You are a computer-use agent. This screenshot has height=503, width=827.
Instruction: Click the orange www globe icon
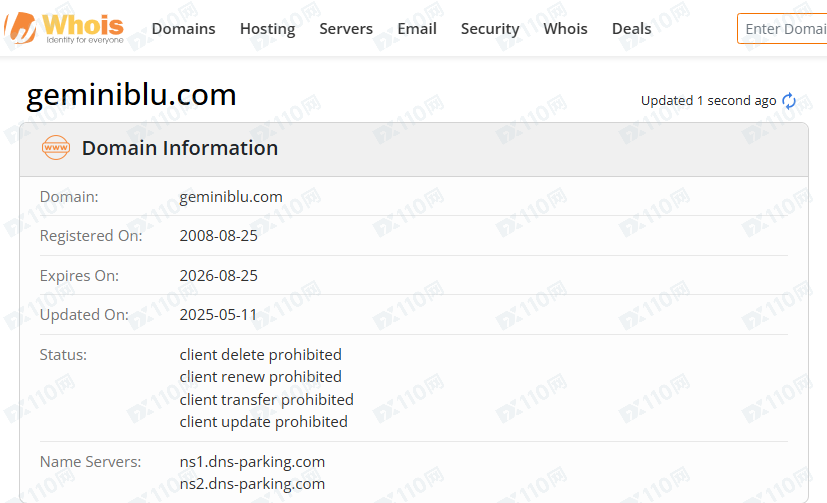pos(55,148)
